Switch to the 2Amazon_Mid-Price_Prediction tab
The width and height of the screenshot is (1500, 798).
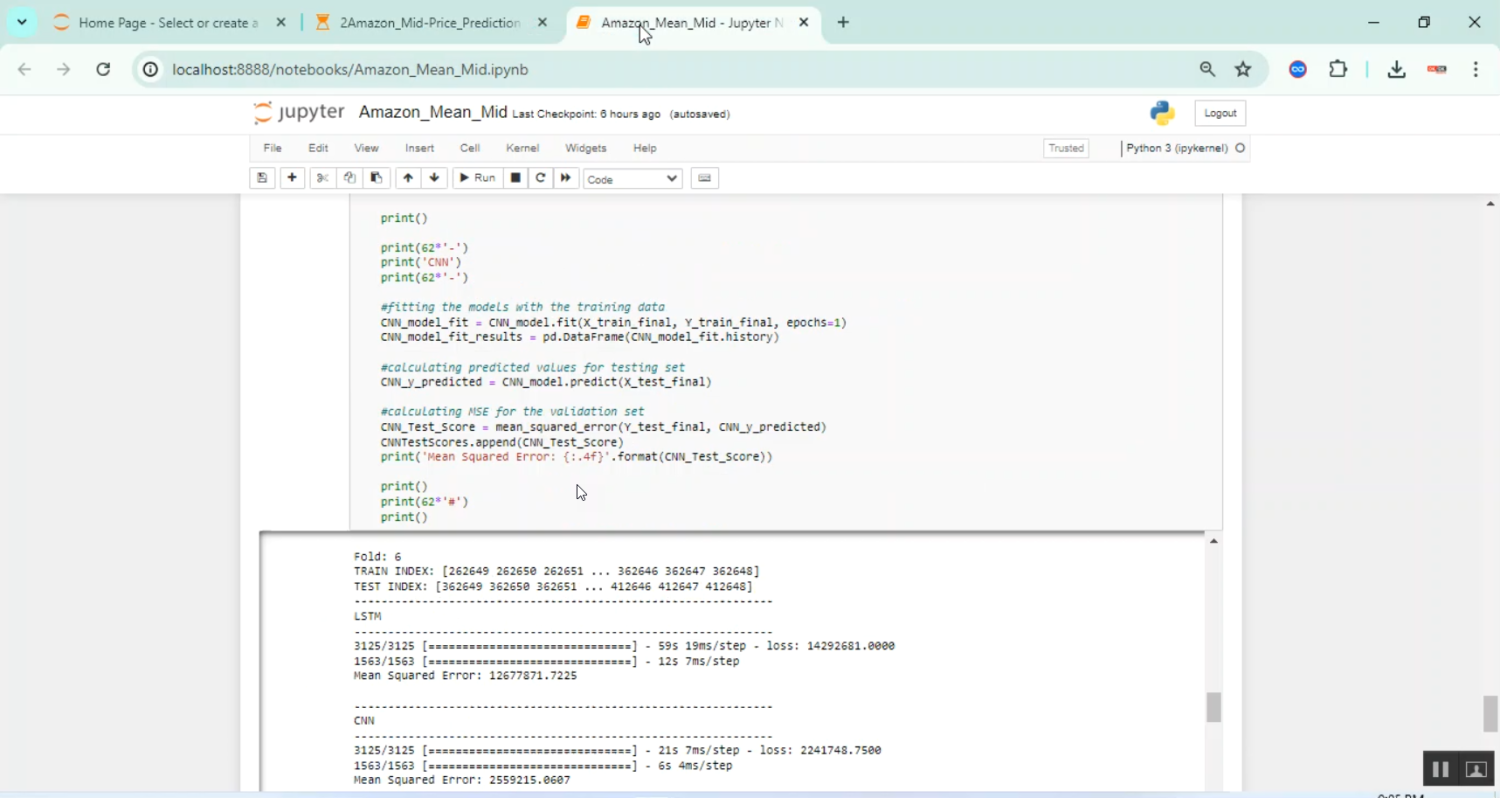pyautogui.click(x=430, y=22)
